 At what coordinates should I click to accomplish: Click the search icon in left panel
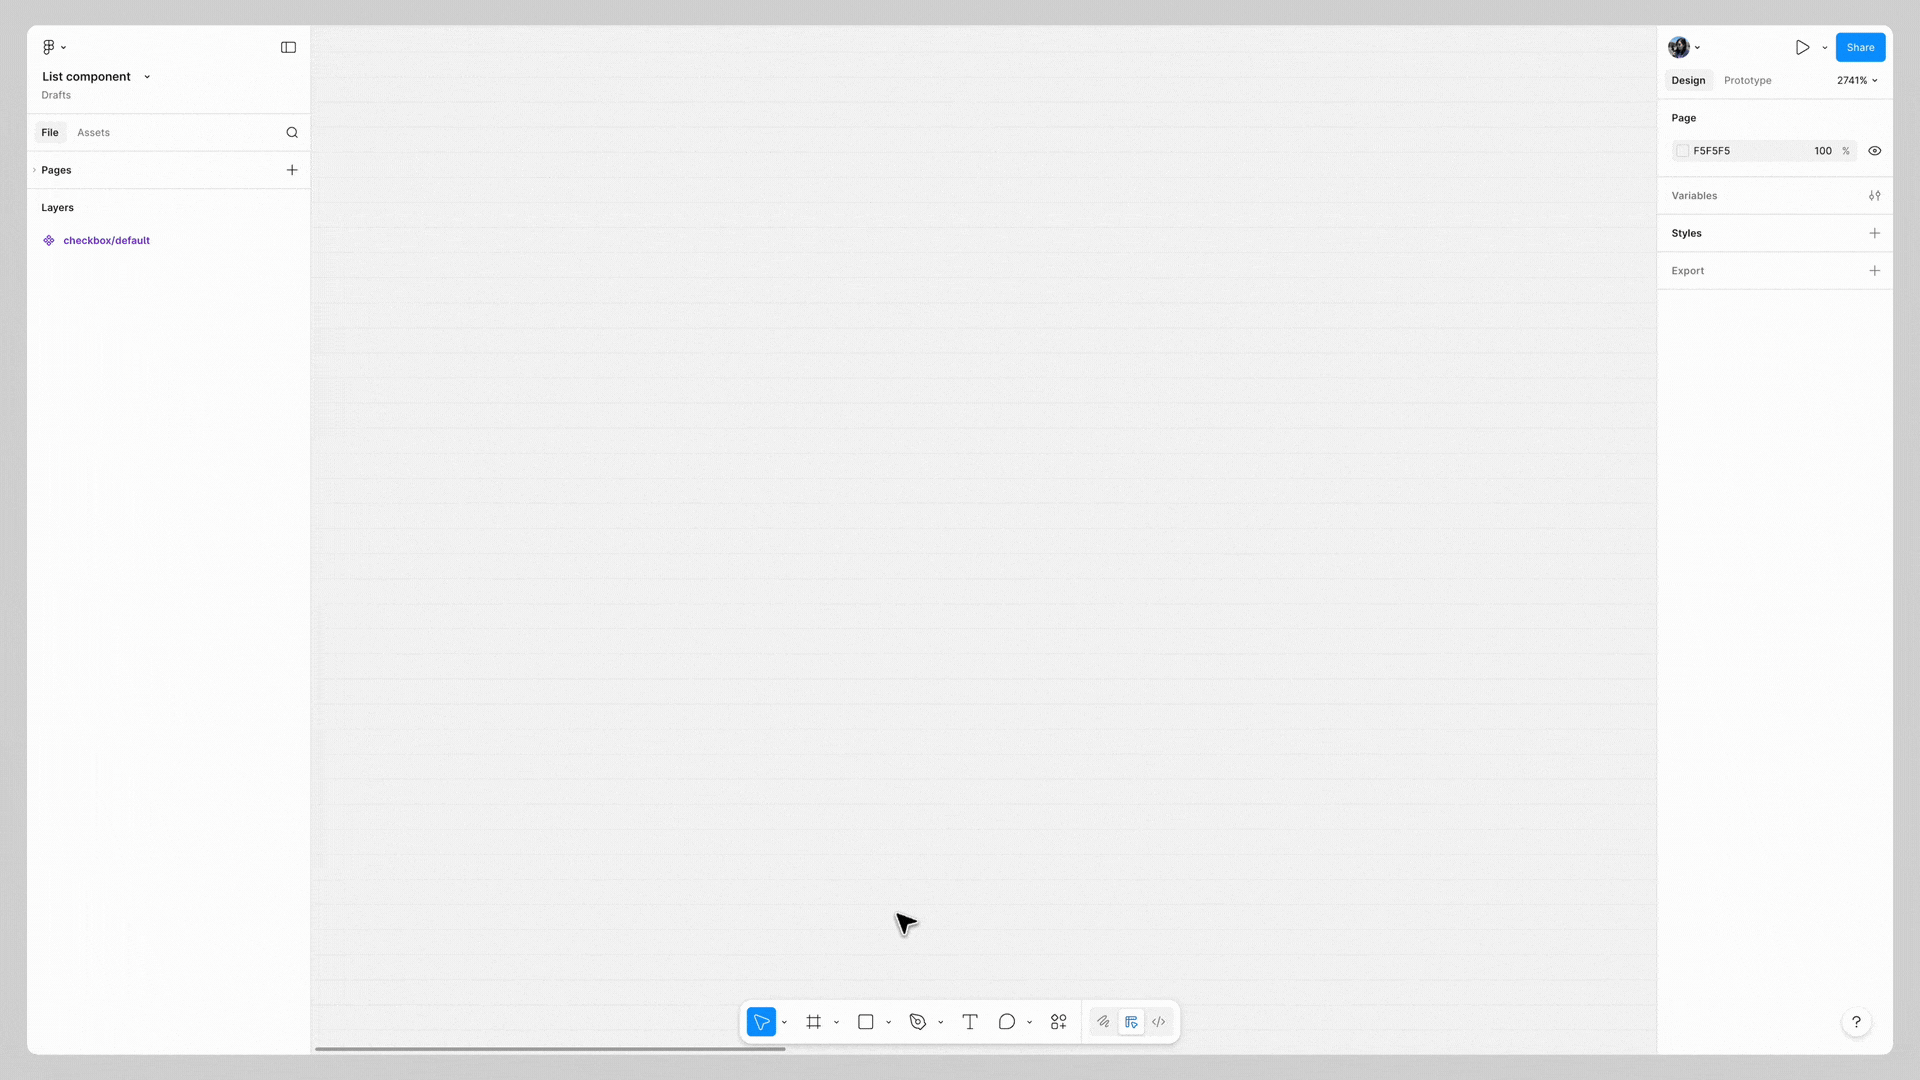coord(292,132)
